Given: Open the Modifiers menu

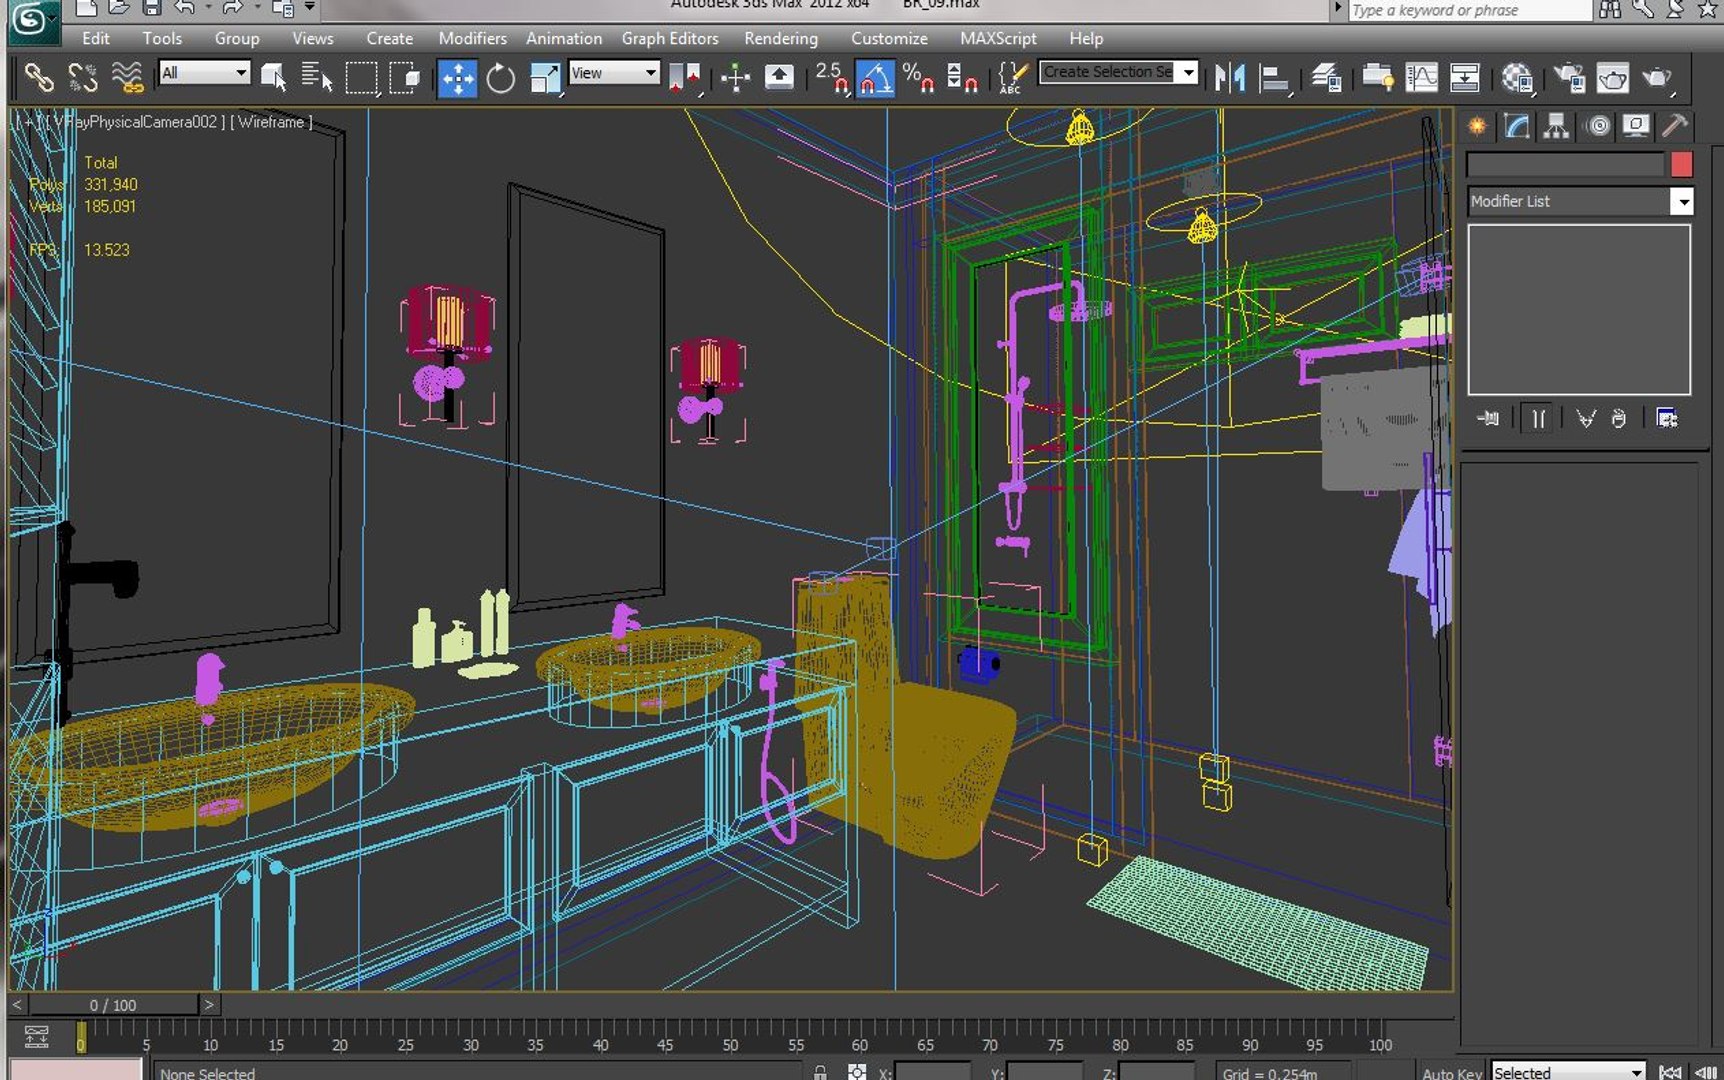Looking at the screenshot, I should tap(472, 38).
